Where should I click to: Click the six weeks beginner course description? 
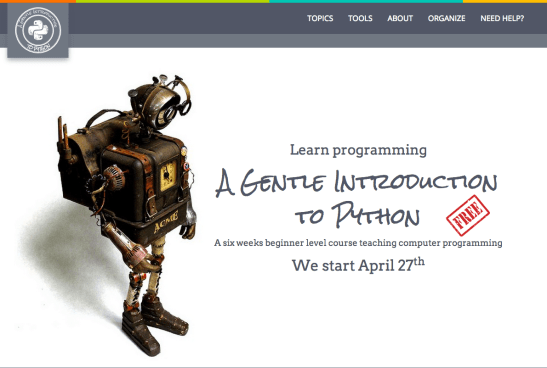point(358,243)
